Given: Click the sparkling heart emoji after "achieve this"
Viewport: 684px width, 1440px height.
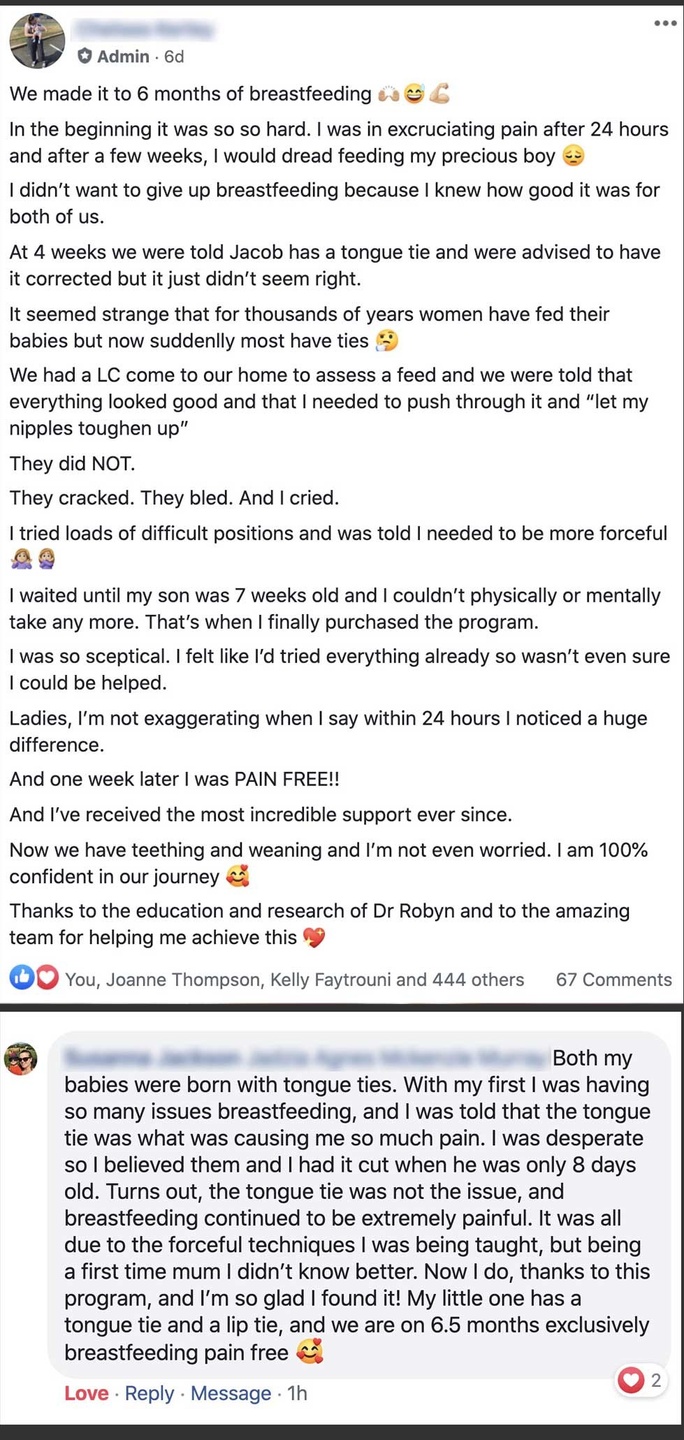Looking at the screenshot, I should (x=314, y=938).
